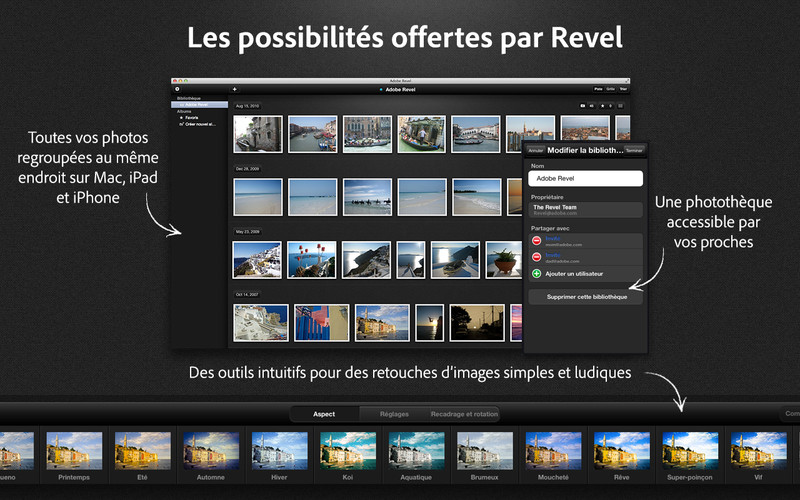Open the narrow canal stone building photo

tap(258, 134)
